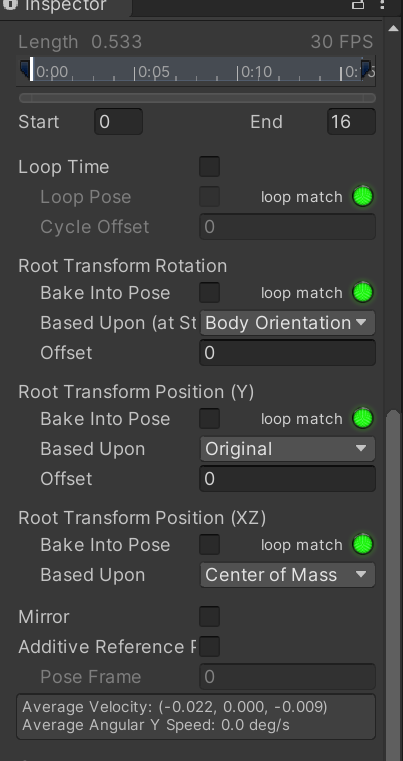Click the clip end marker on the timeline

[367, 69]
